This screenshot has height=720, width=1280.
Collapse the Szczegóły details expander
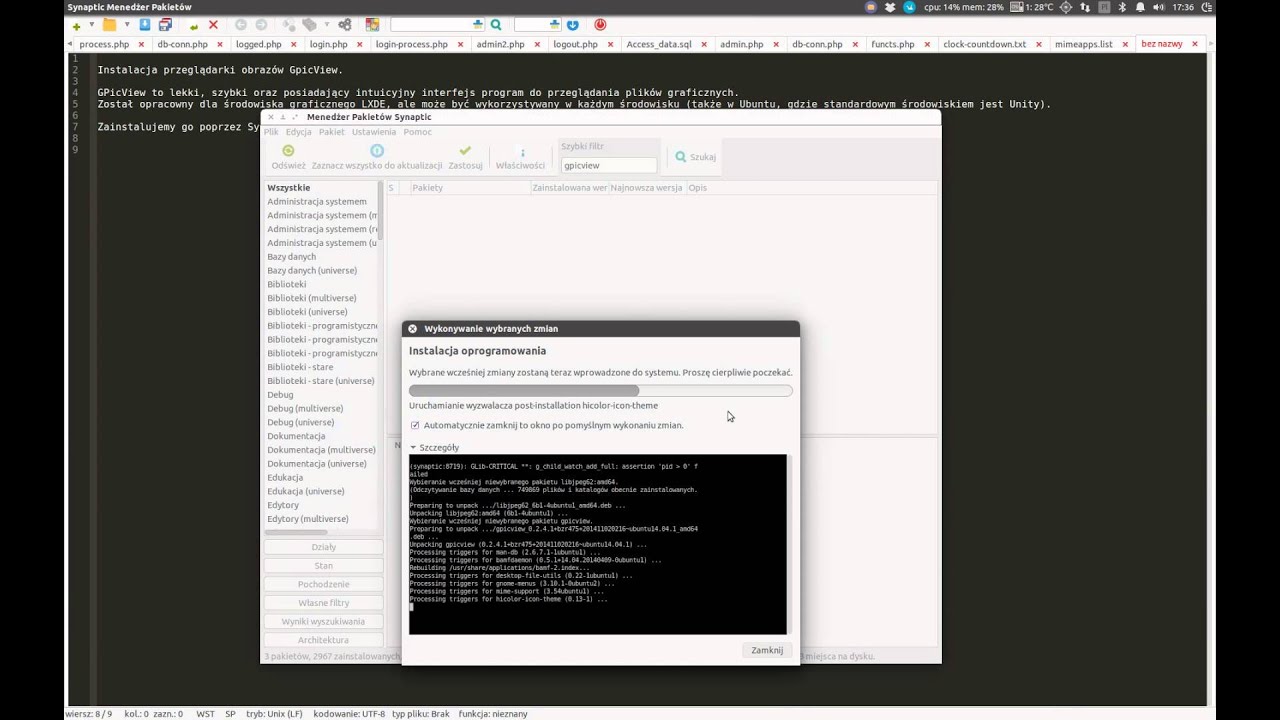pyautogui.click(x=413, y=448)
